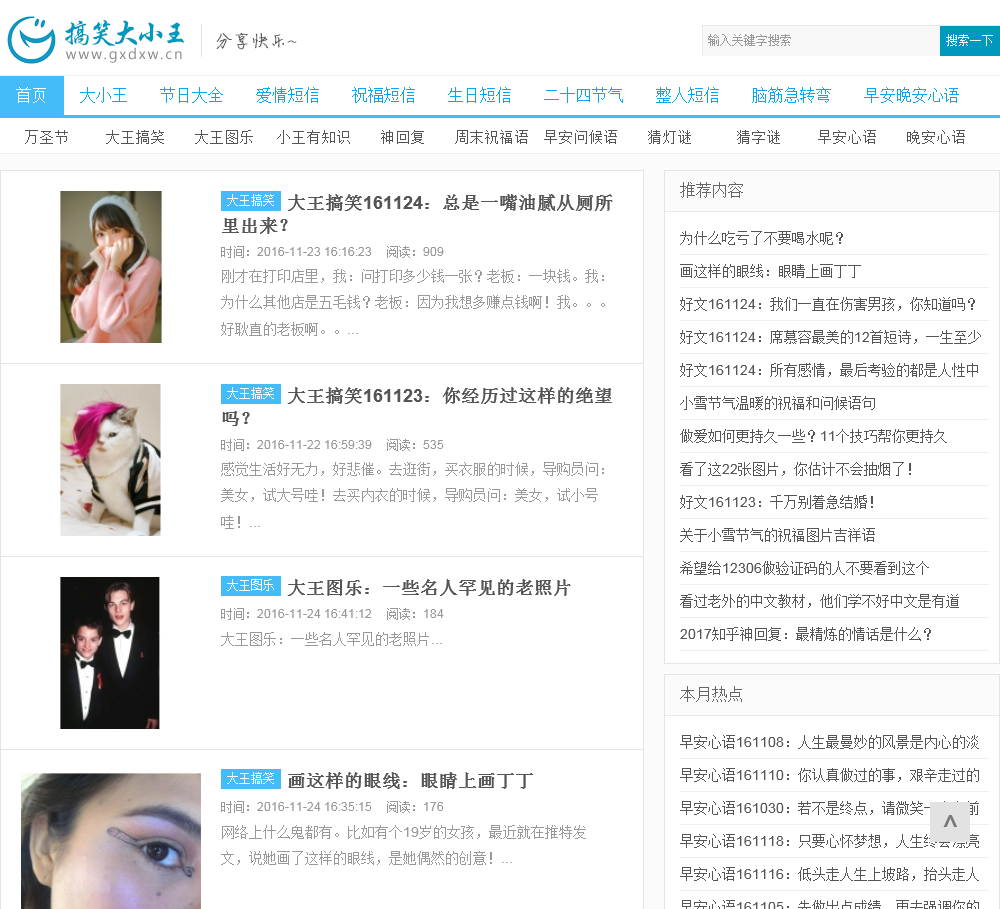The height and width of the screenshot is (909, 1000).
Task: Open 早安晚安心语 menu item
Action: pos(911,96)
